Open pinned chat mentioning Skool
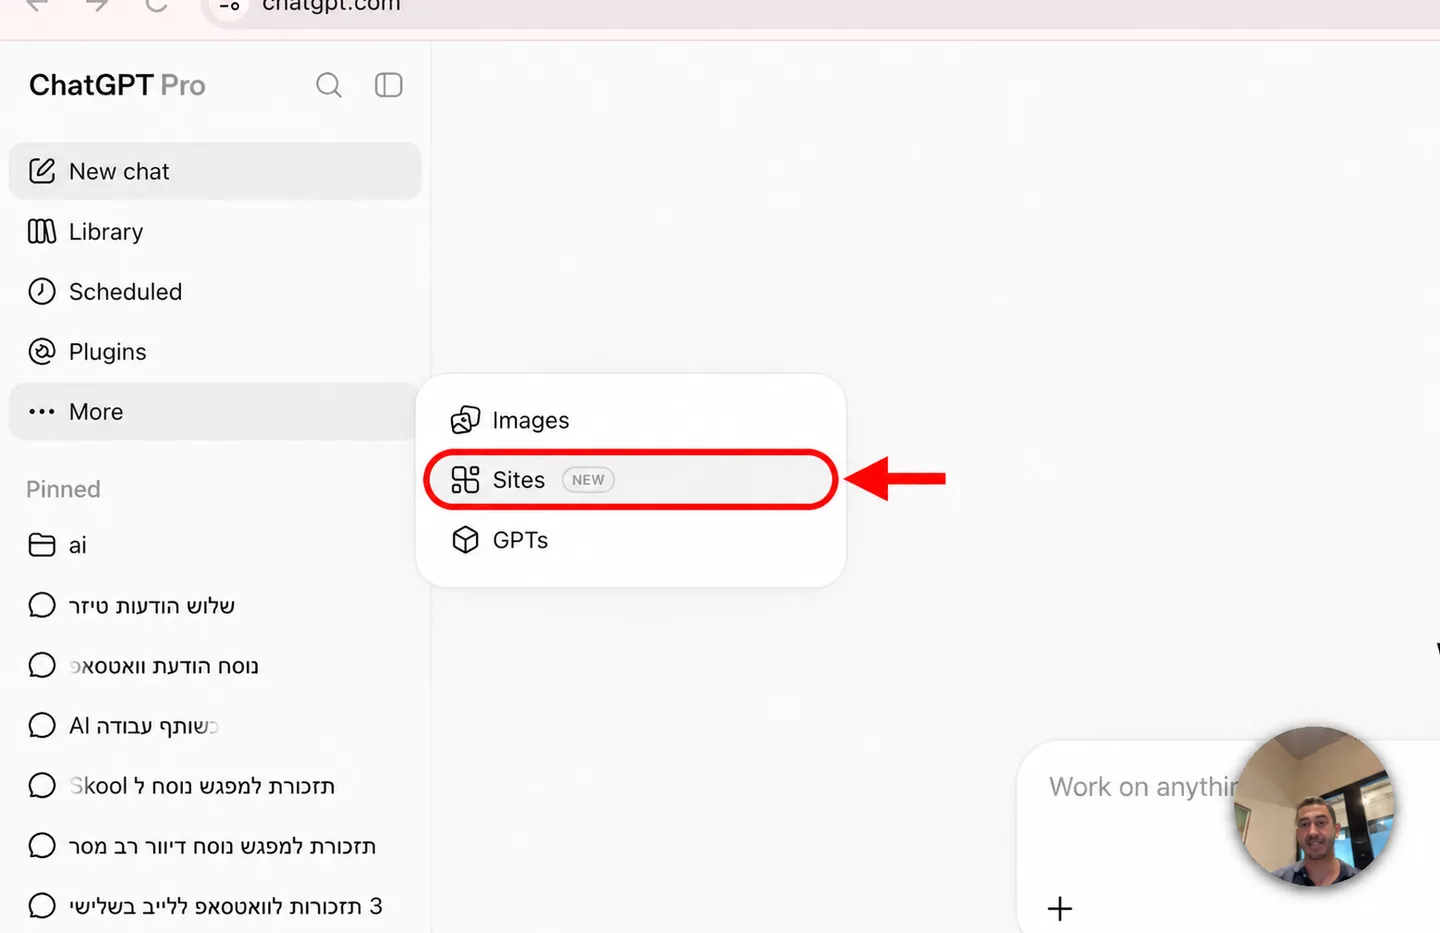The image size is (1440, 933). [x=215, y=785]
